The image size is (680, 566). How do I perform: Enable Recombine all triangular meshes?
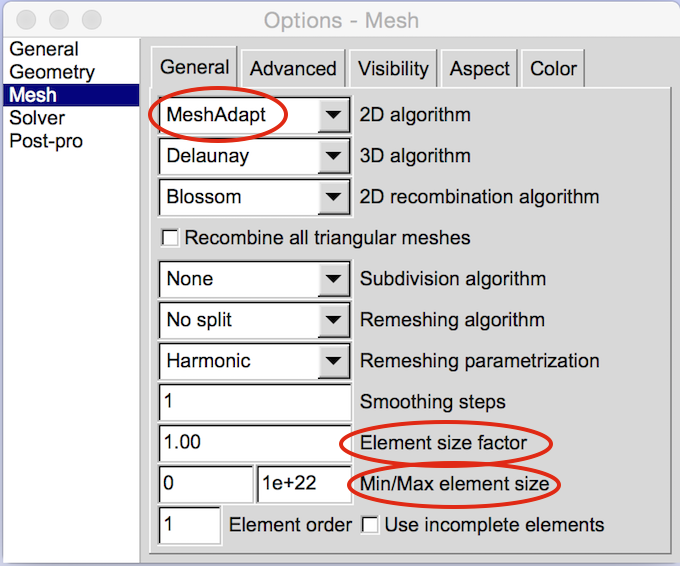click(170, 238)
